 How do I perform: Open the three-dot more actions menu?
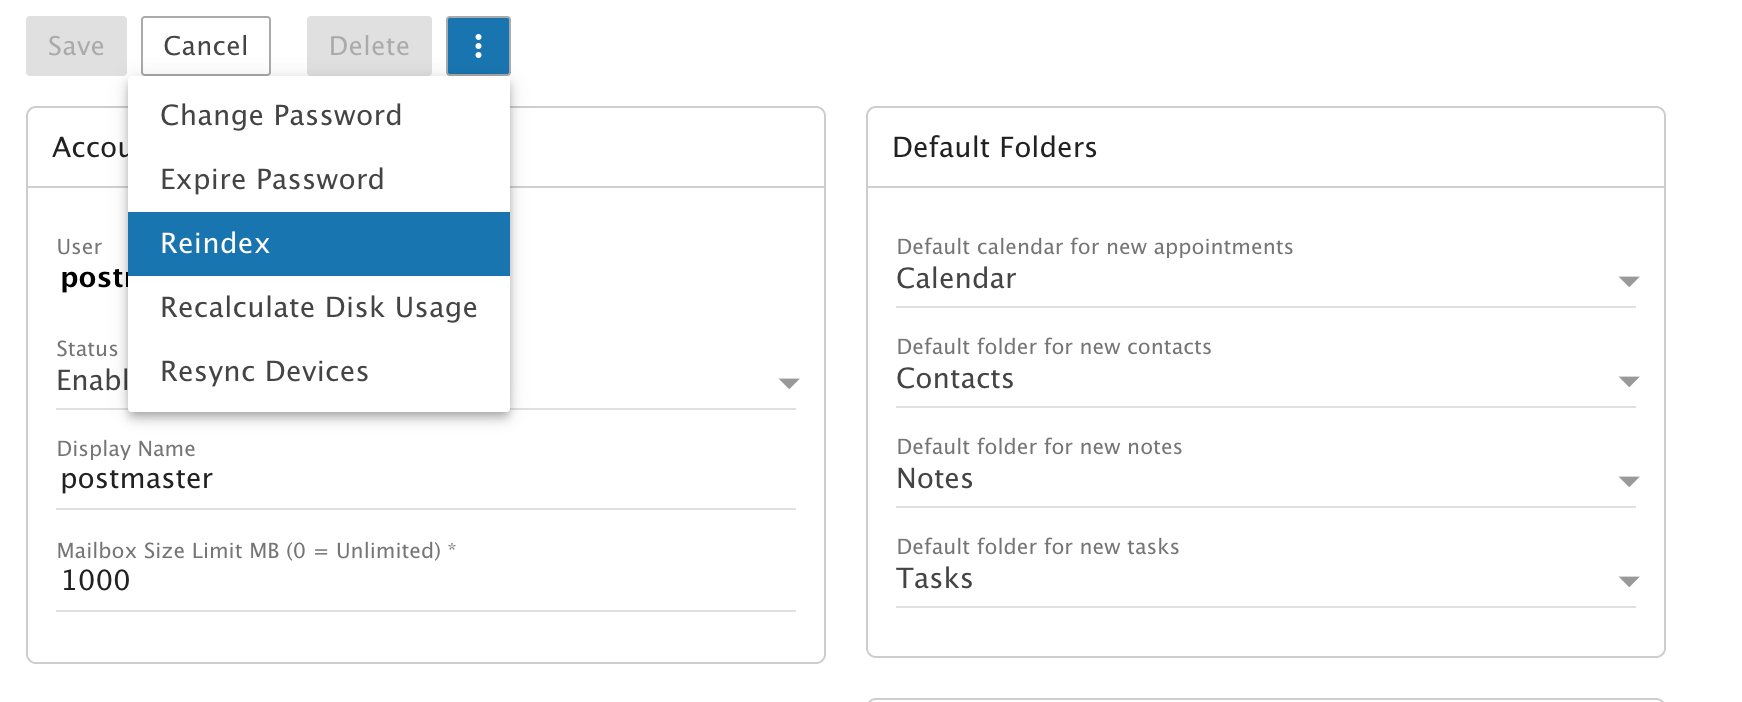(x=478, y=46)
